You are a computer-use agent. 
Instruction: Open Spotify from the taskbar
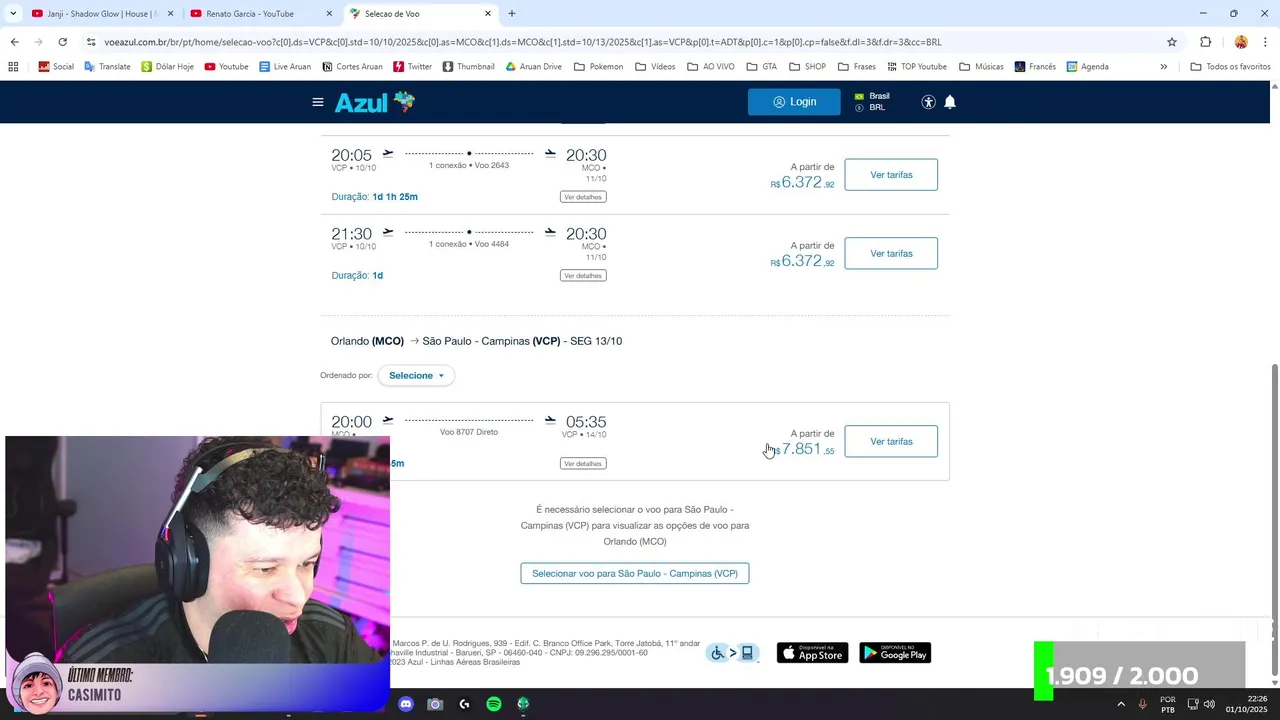click(x=494, y=704)
